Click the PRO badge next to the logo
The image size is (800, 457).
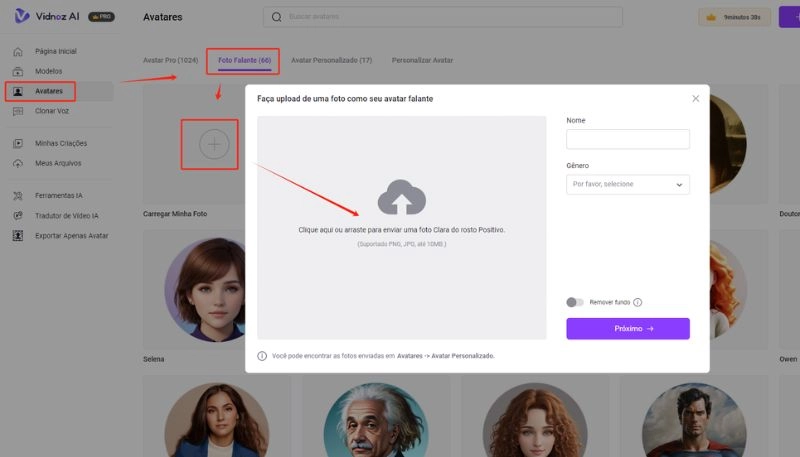coord(102,17)
